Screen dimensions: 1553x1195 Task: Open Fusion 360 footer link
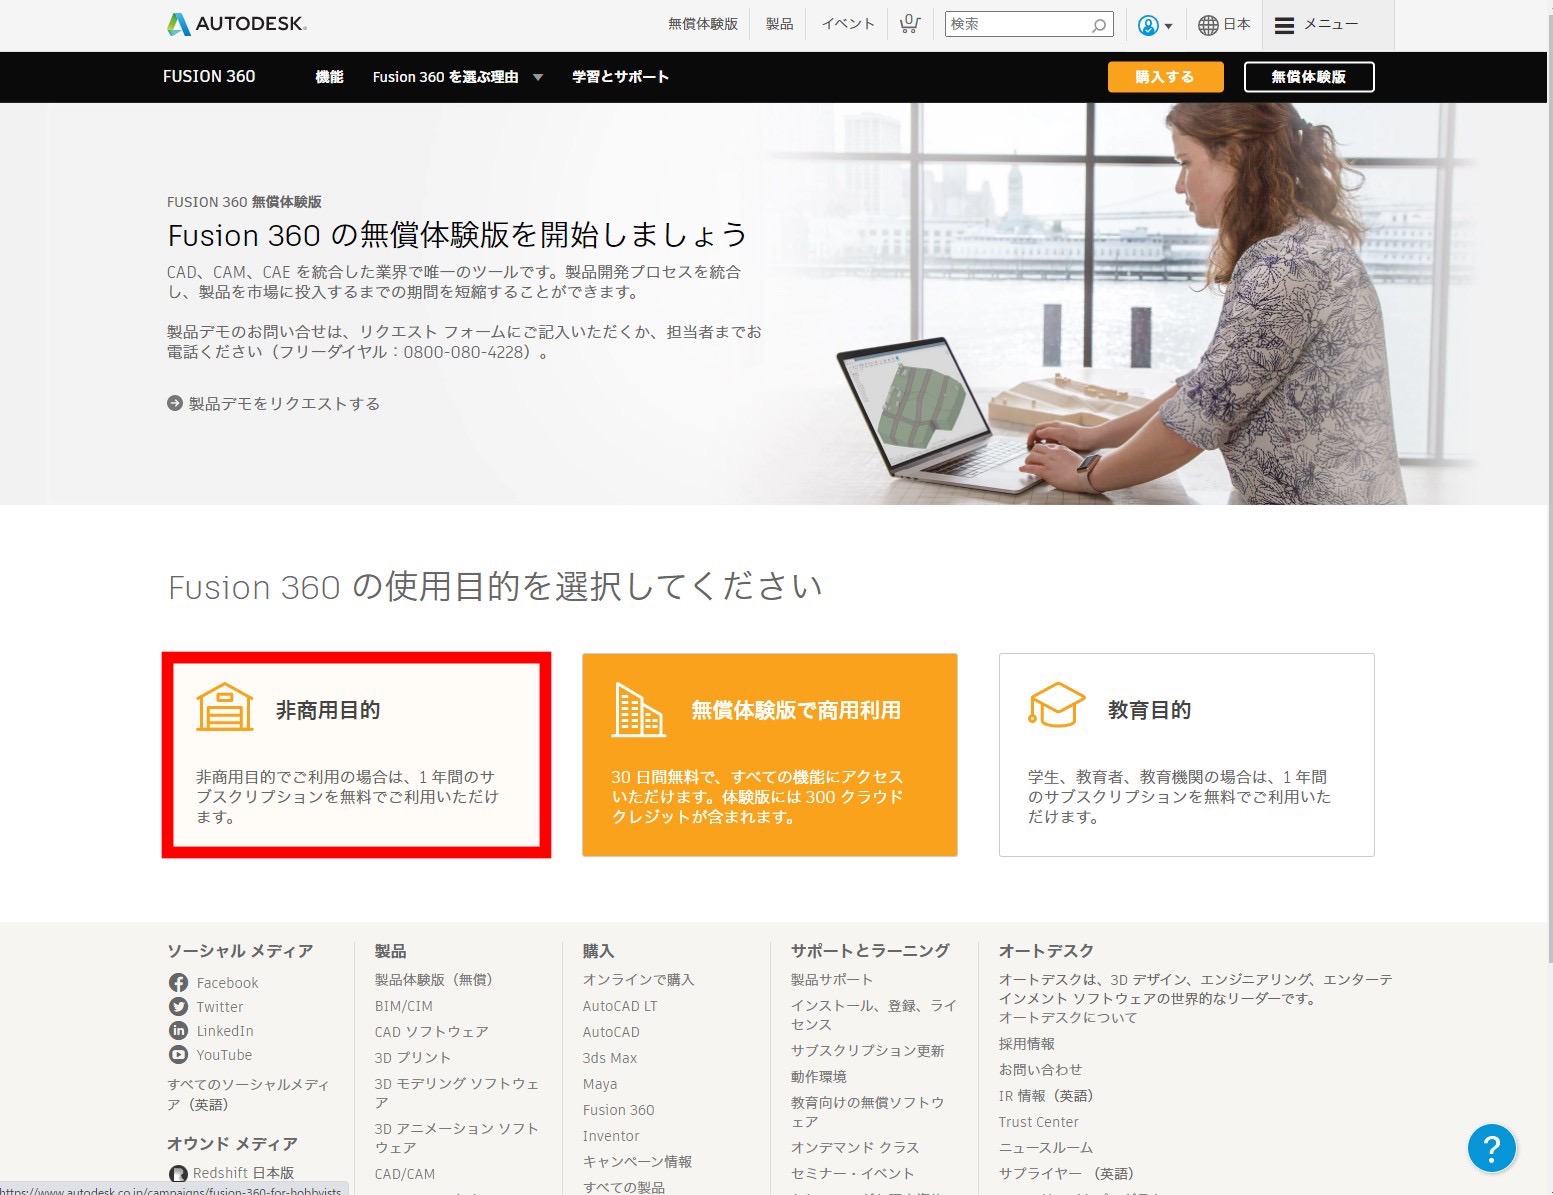pyautogui.click(x=619, y=1110)
